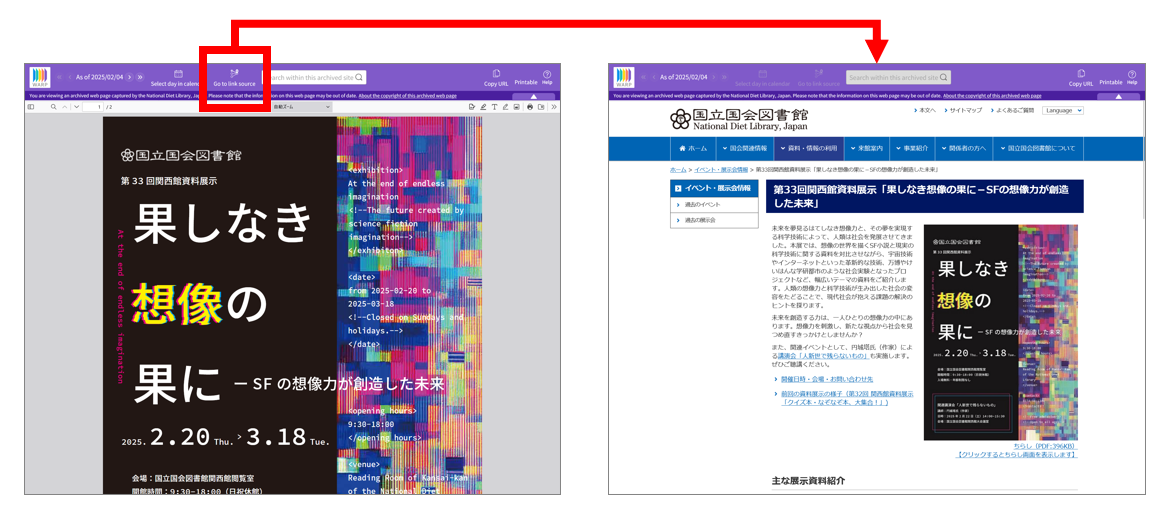Click the ホーム menu item
This screenshot has height=516, width=1168.
[693, 148]
